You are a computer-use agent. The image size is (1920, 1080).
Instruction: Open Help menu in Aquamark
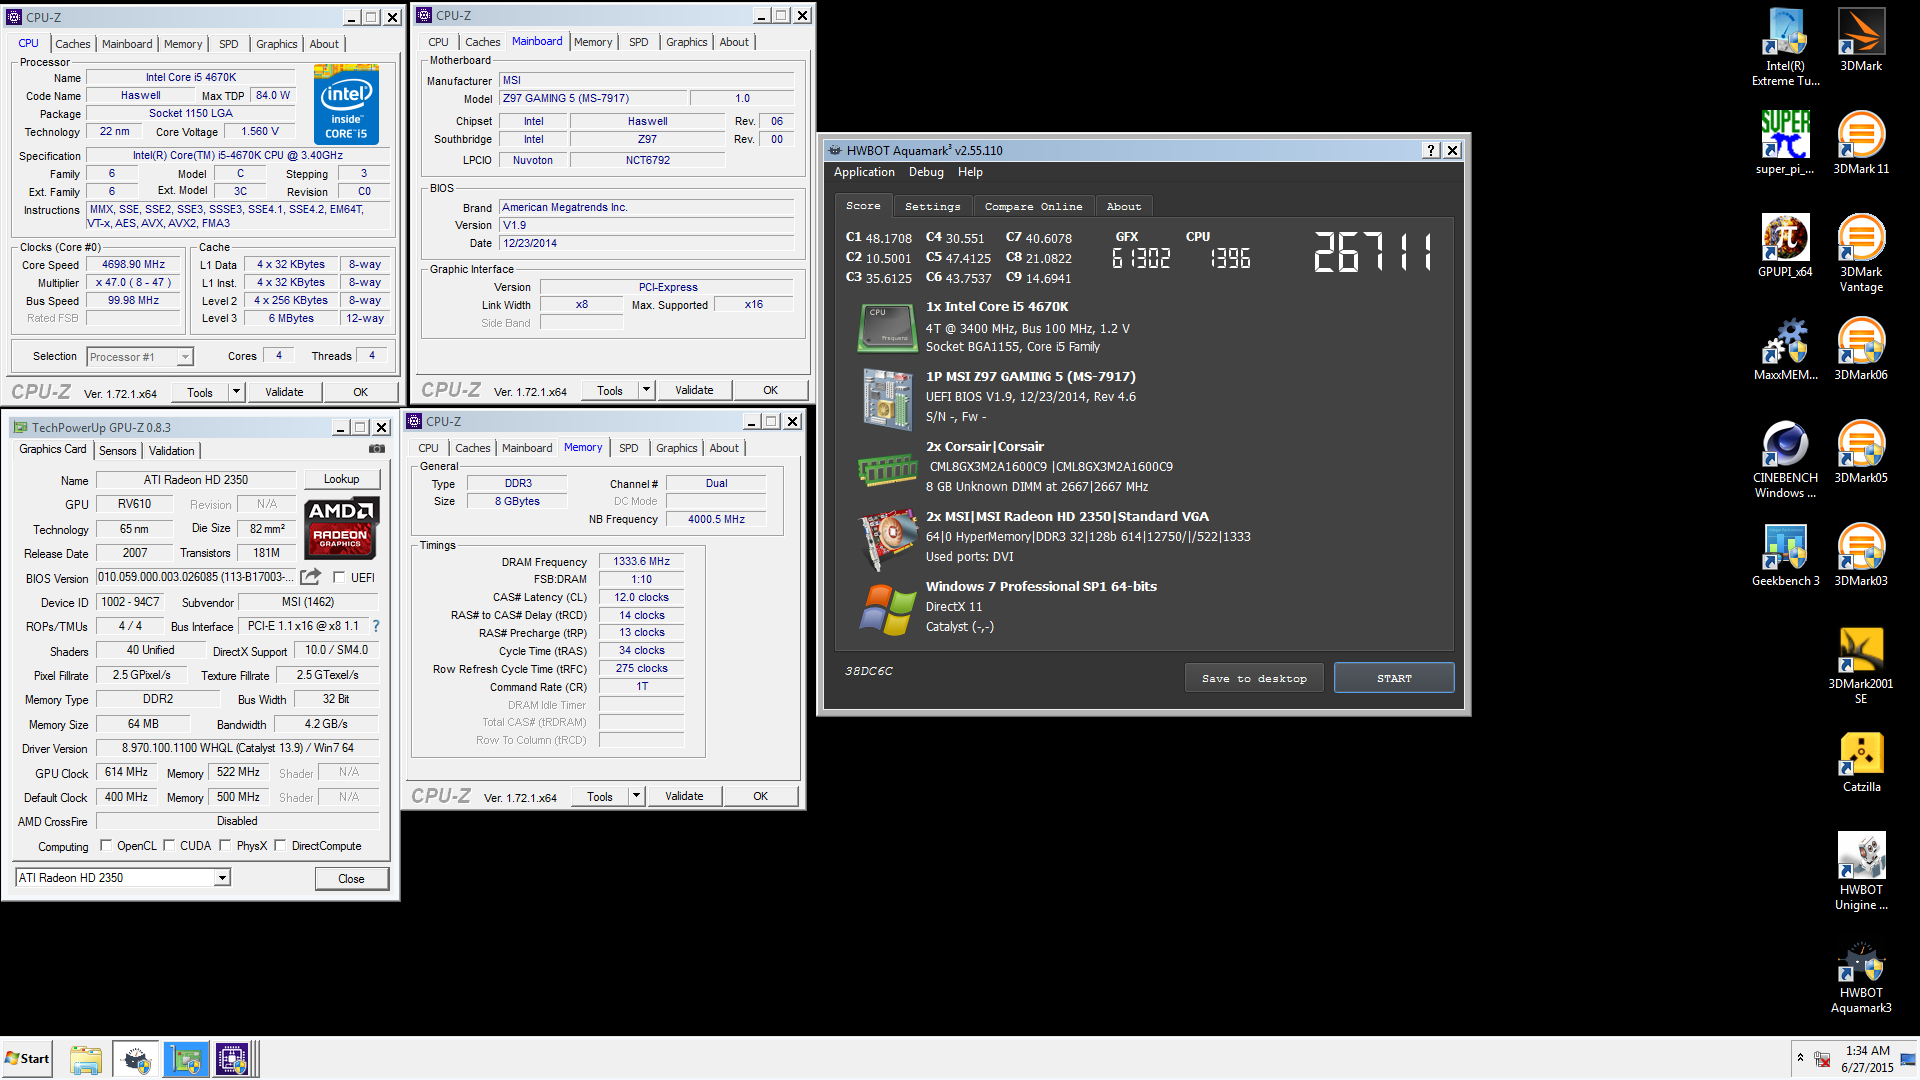[x=970, y=172]
